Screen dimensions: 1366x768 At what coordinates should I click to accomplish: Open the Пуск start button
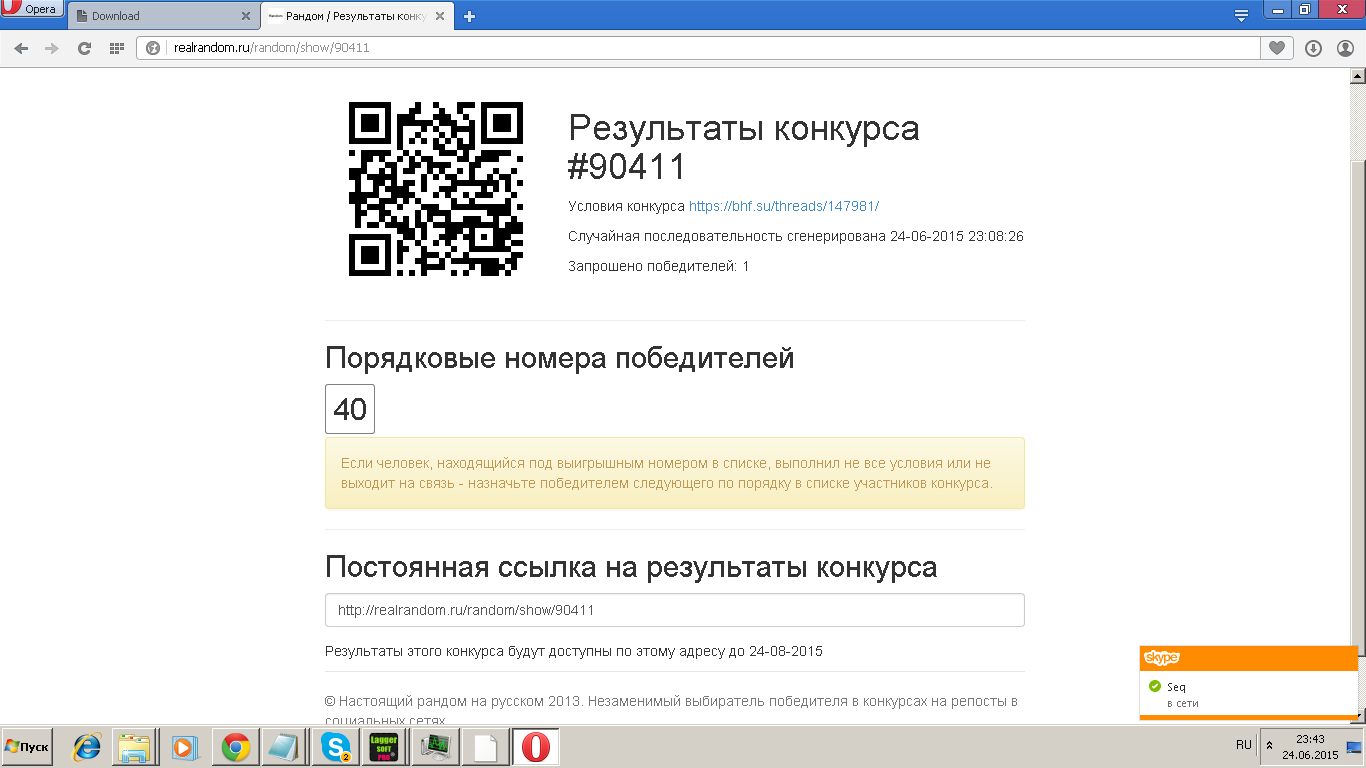(x=27, y=747)
